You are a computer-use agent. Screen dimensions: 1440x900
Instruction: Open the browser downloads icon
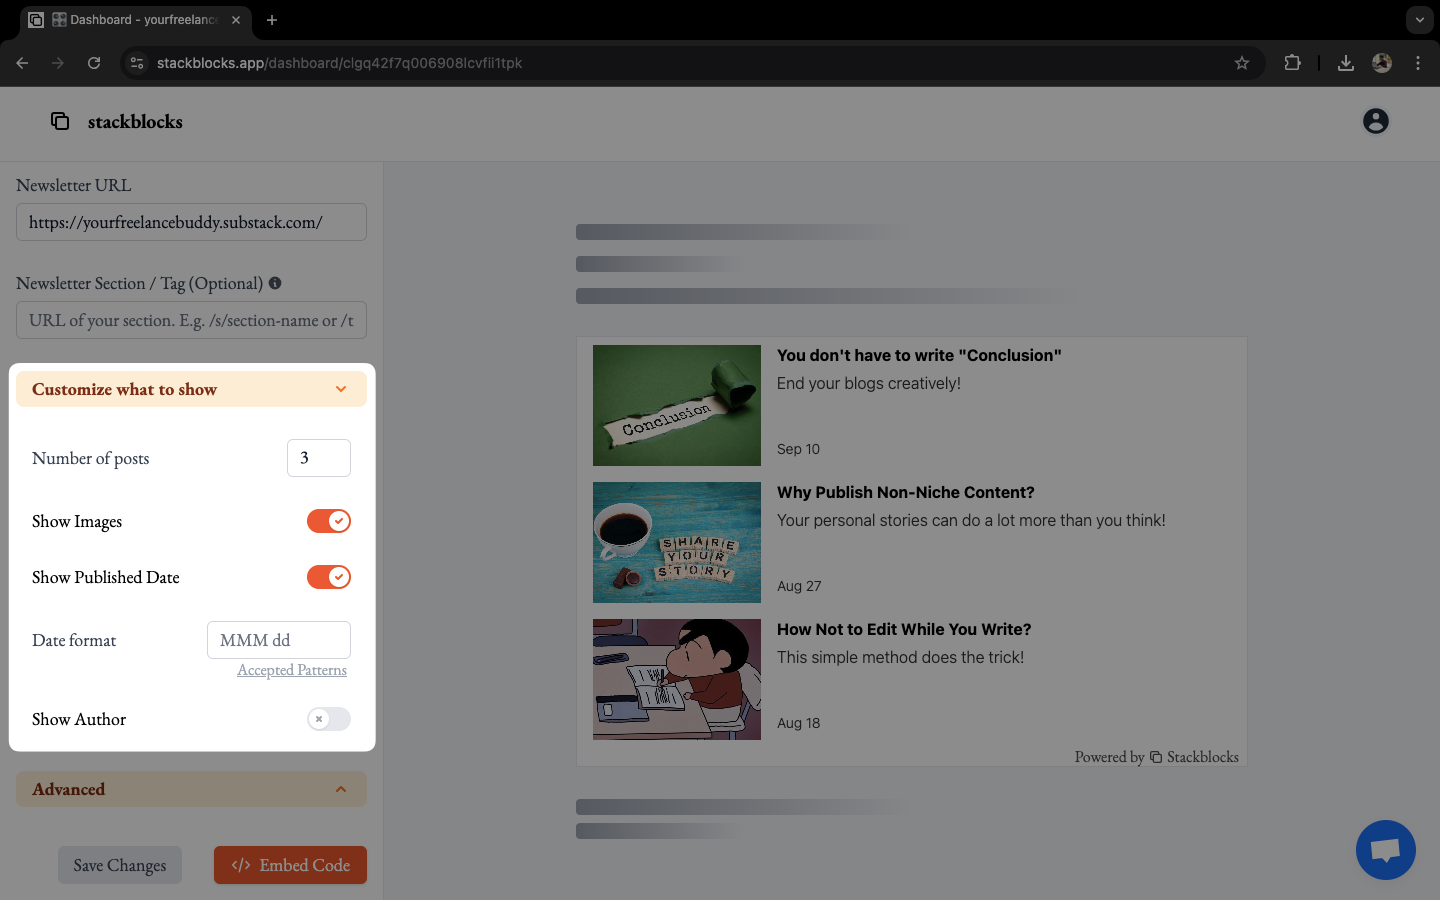pos(1346,63)
